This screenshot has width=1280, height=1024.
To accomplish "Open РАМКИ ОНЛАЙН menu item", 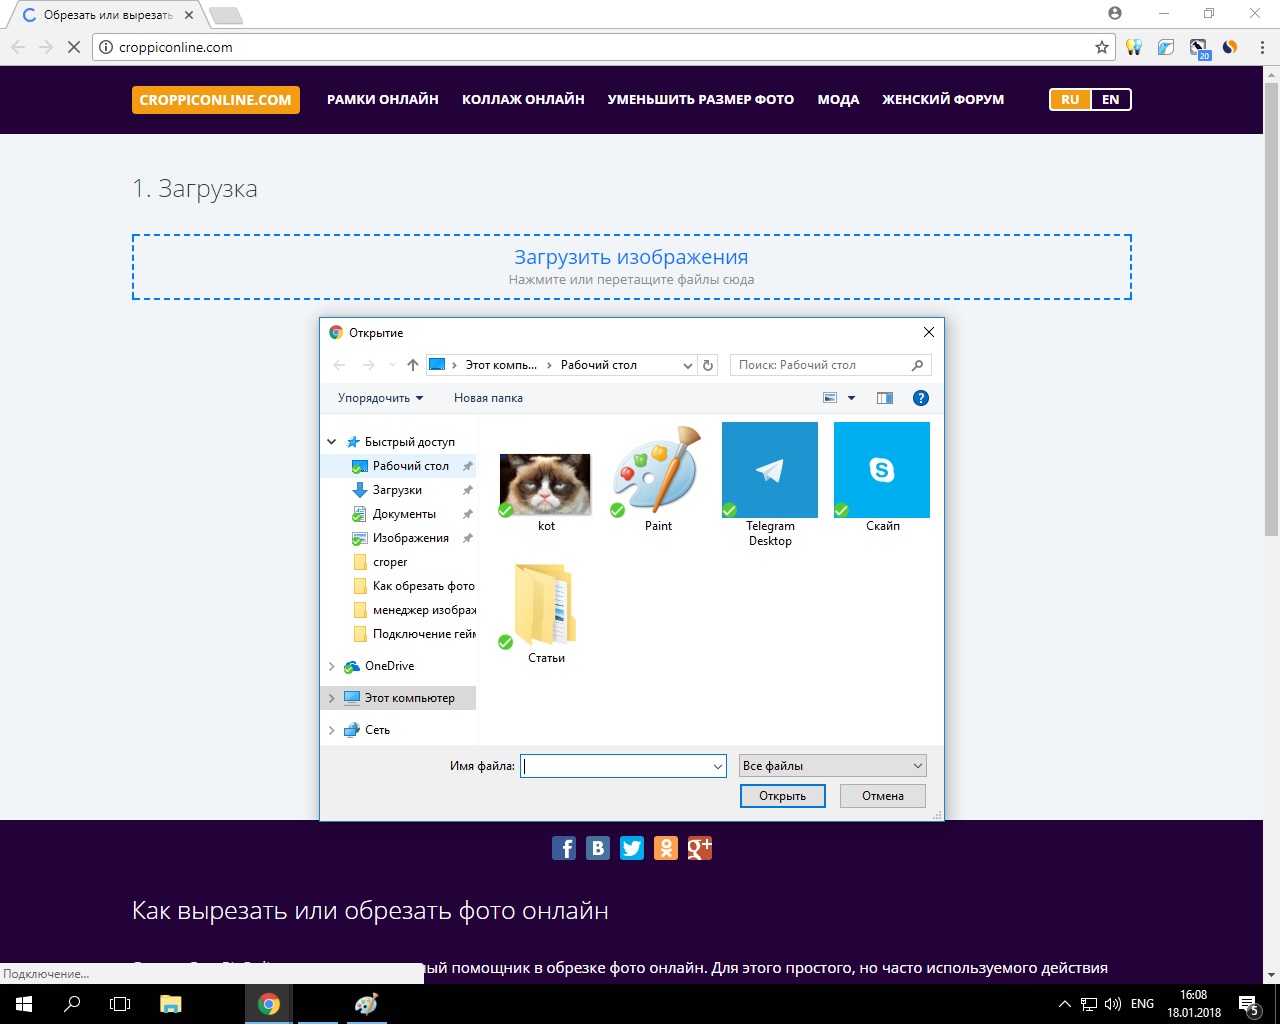I will tap(383, 100).
